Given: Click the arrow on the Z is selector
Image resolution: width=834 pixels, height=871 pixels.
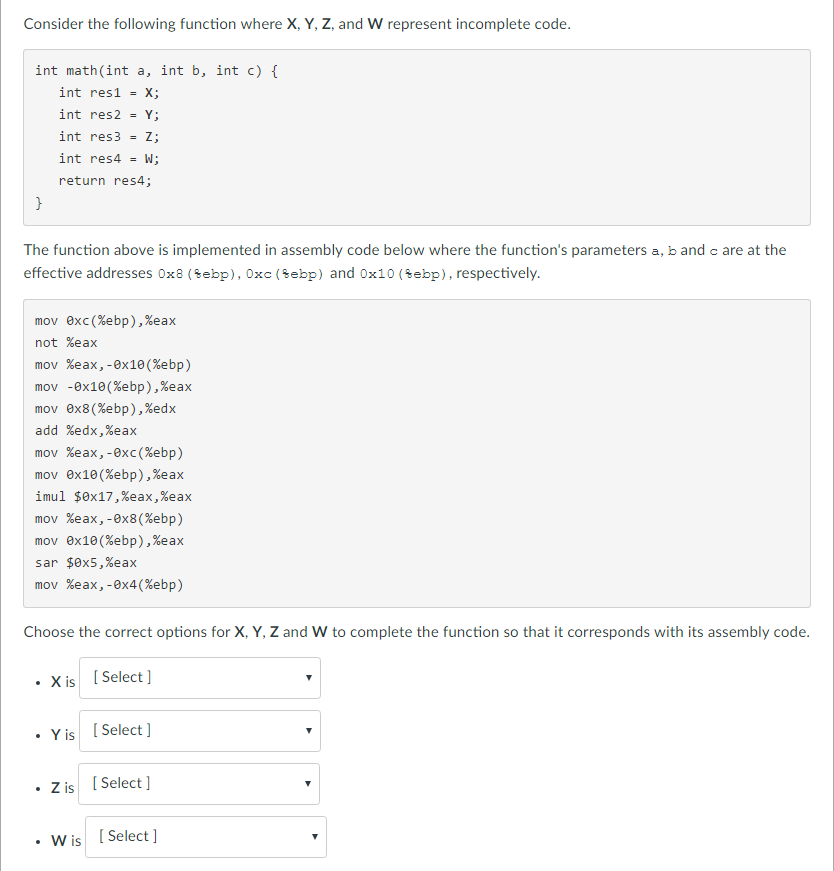Looking at the screenshot, I should 307,783.
